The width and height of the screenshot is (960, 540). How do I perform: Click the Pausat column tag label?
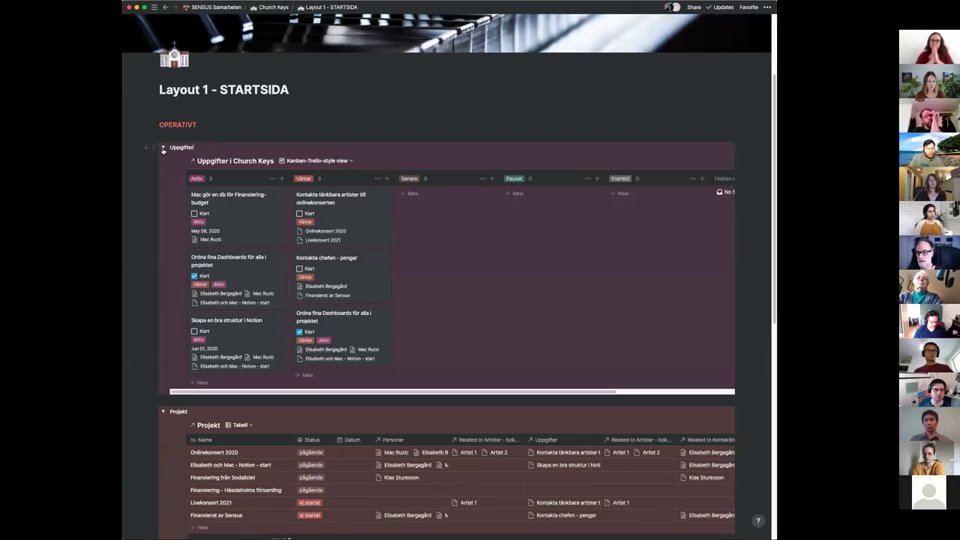514,179
